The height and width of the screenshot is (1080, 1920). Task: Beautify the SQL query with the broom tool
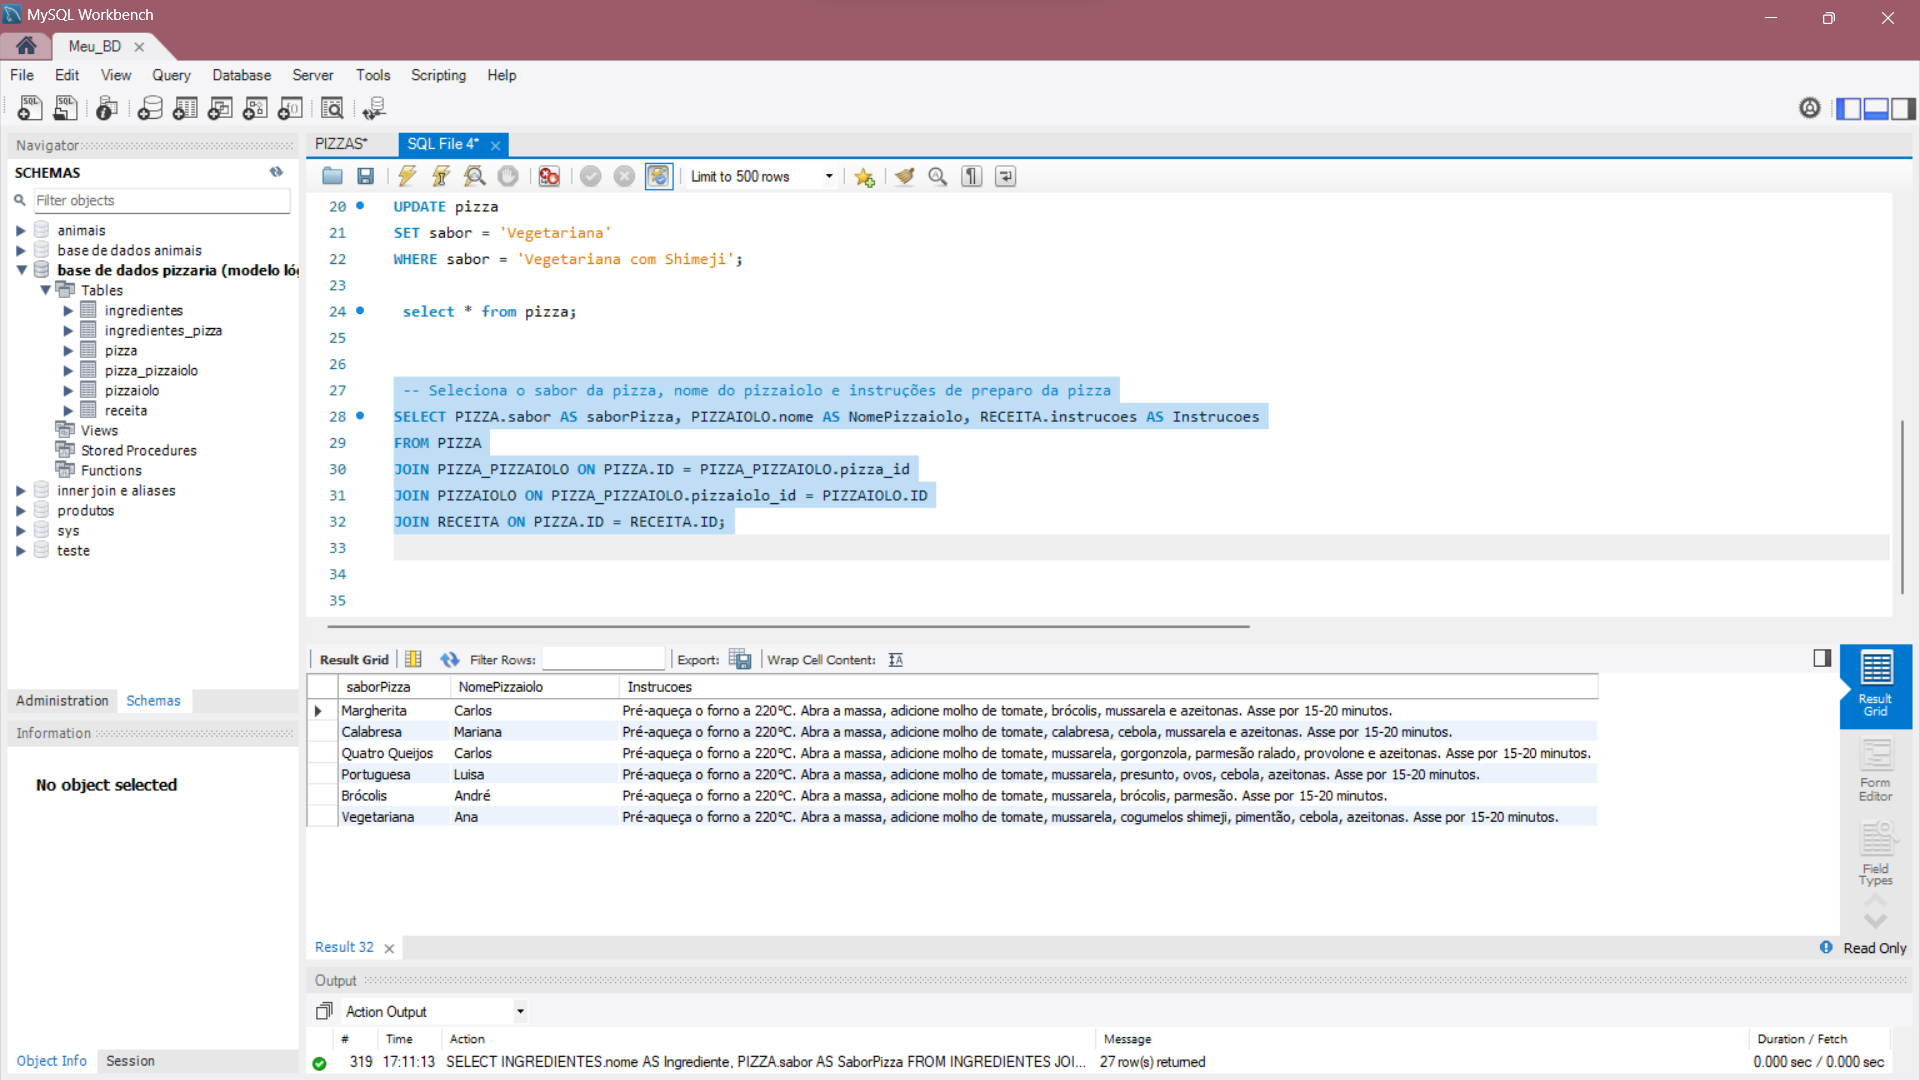tap(904, 176)
